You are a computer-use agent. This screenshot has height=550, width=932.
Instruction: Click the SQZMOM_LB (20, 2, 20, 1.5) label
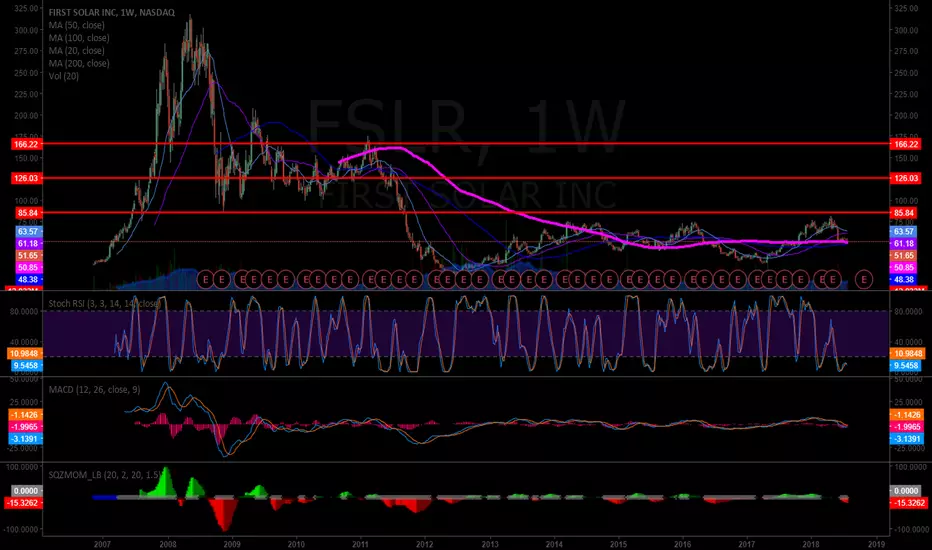pyautogui.click(x=105, y=474)
